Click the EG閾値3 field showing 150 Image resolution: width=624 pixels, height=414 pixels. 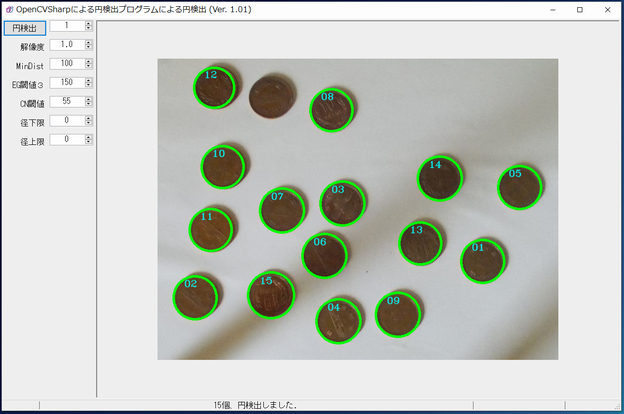click(x=67, y=82)
